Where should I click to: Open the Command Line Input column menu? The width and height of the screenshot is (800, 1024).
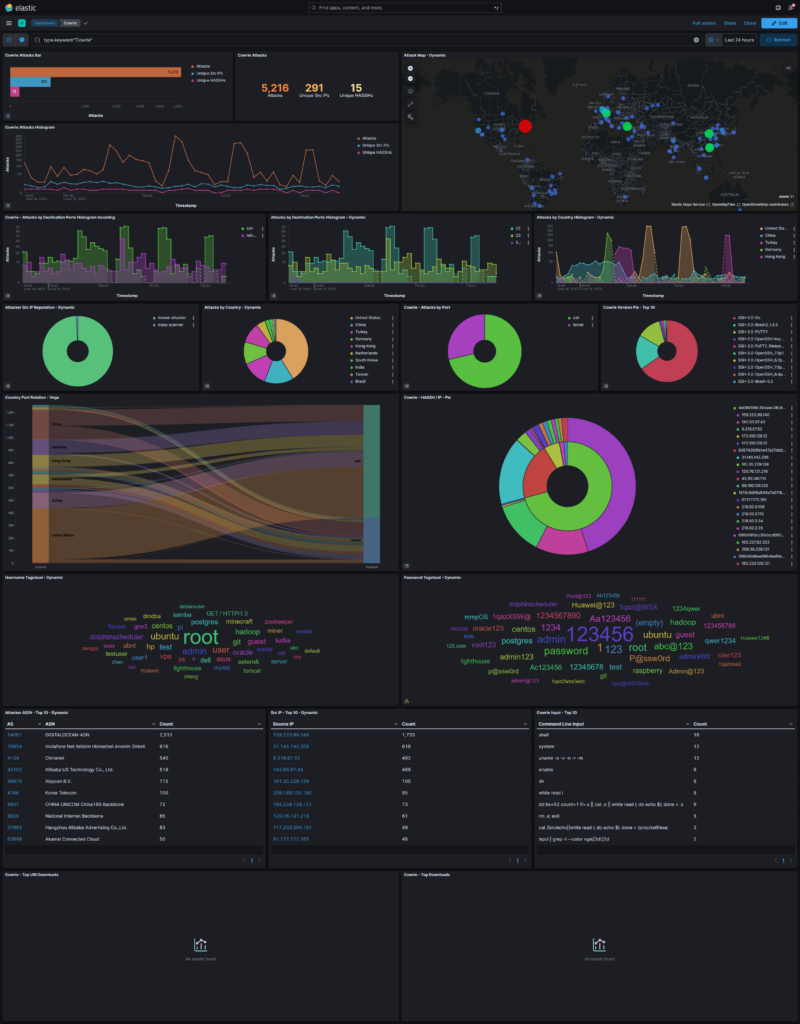(x=687, y=724)
